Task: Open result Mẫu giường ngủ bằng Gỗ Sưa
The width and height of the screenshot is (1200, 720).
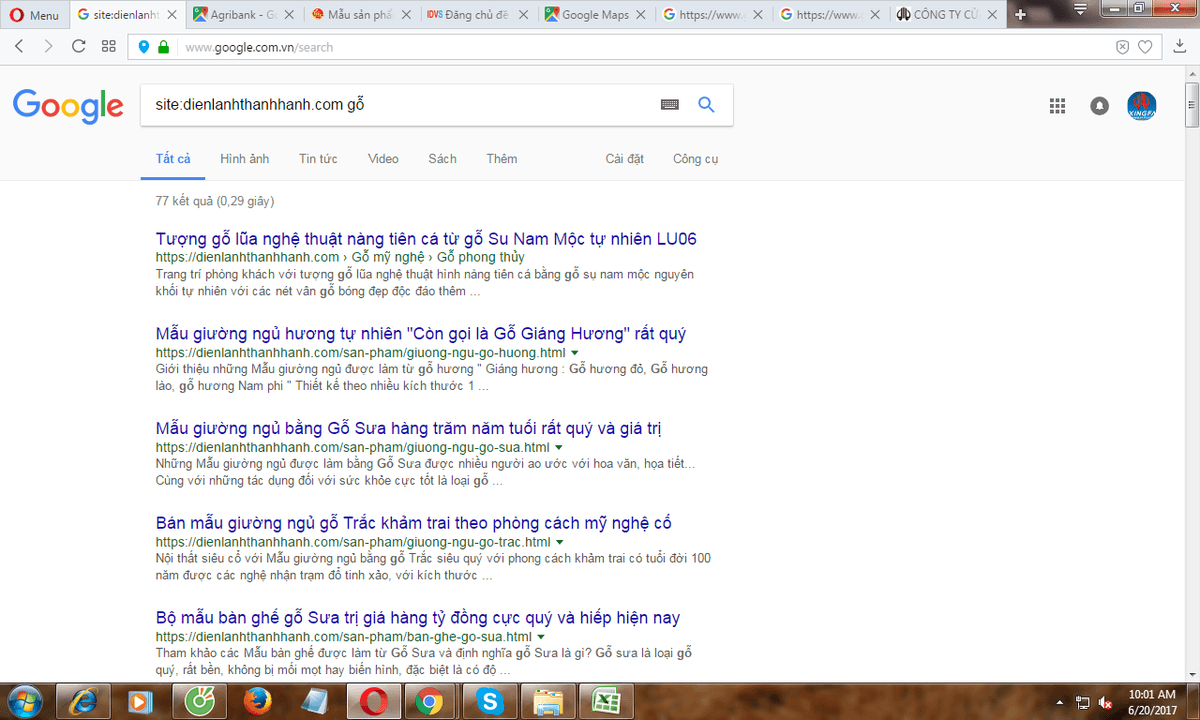Action: tap(409, 428)
